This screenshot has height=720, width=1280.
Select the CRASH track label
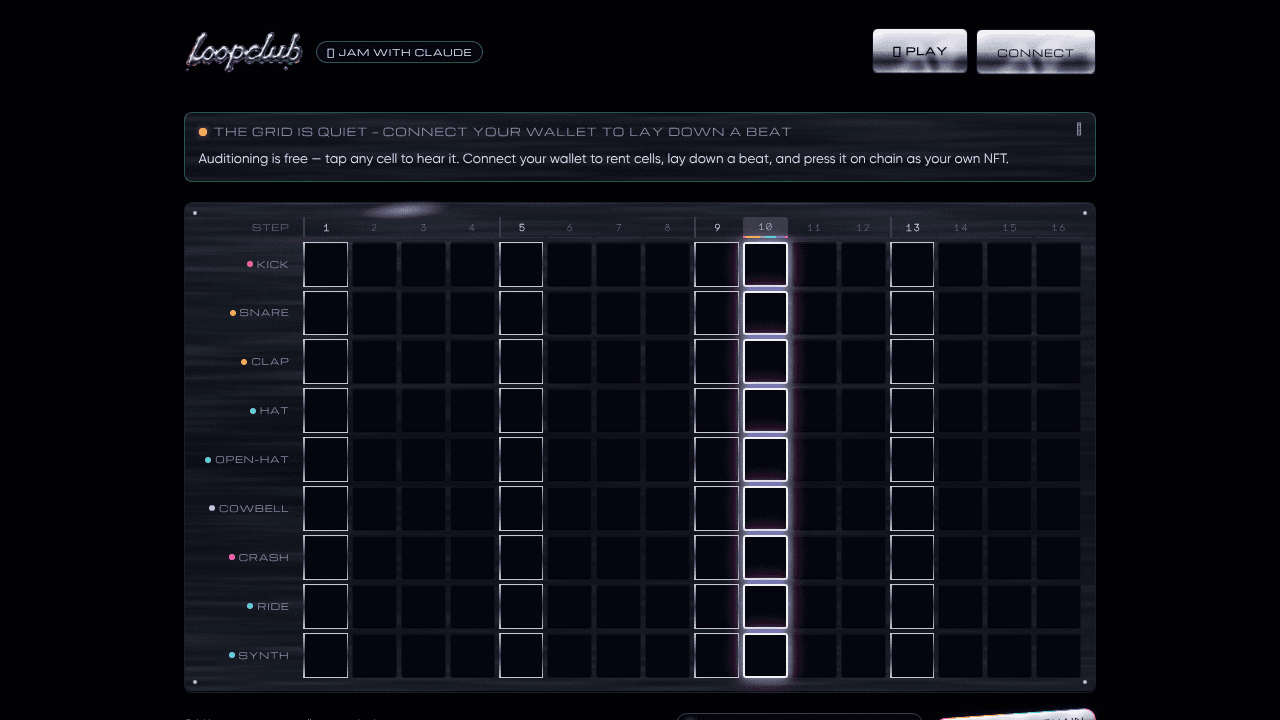point(259,558)
